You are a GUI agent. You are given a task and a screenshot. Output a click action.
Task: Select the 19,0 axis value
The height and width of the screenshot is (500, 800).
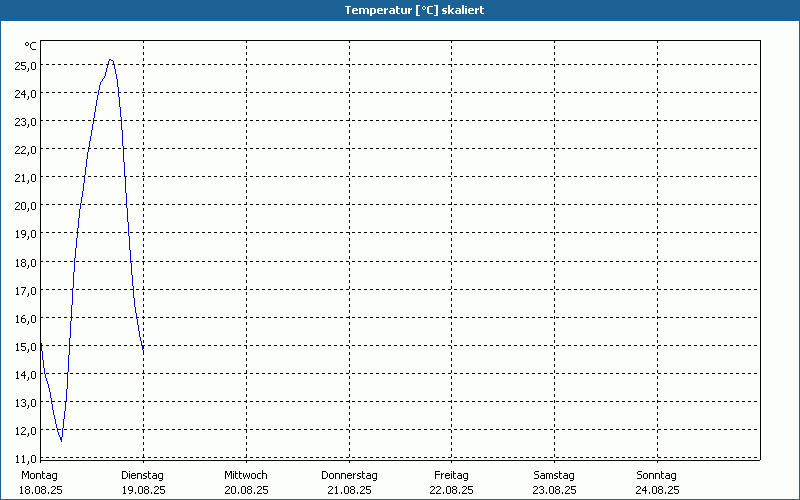(x=26, y=234)
